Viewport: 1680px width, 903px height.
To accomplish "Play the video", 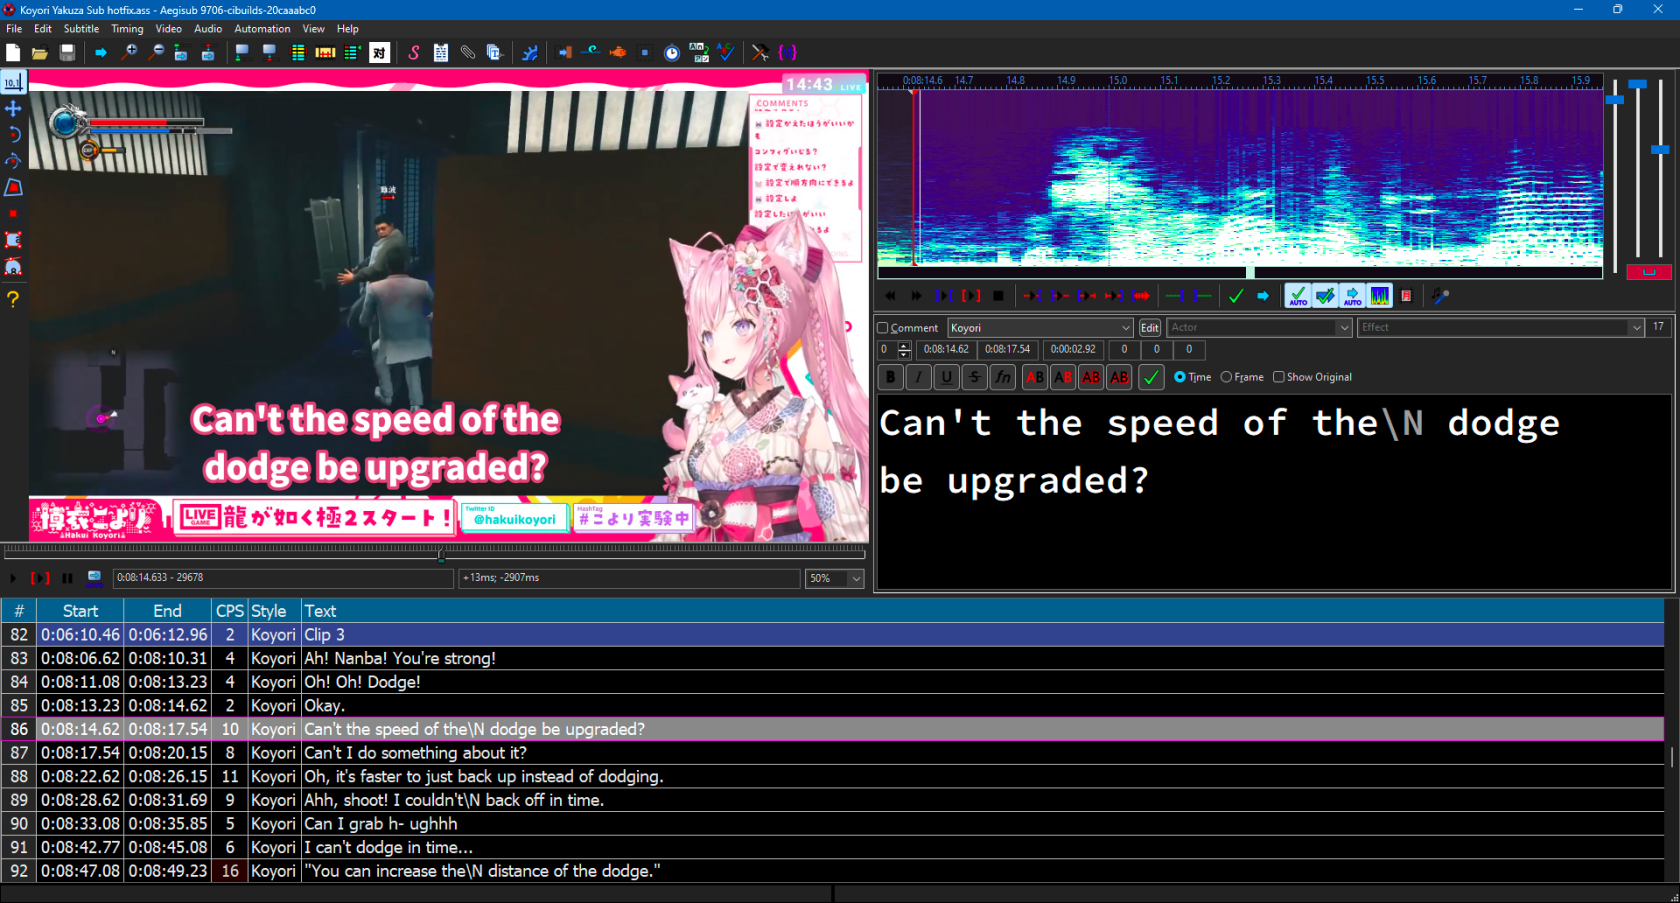I will pos(13,578).
